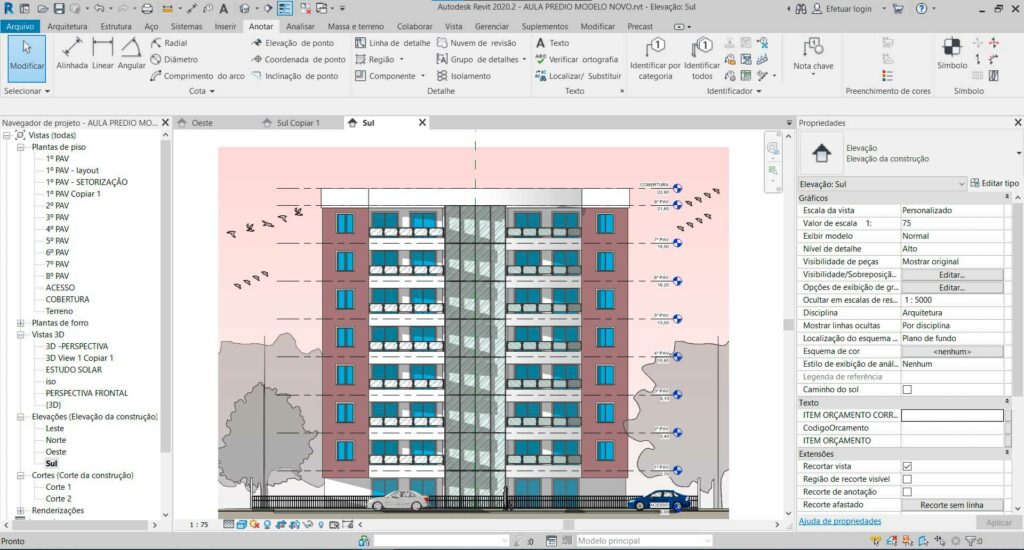This screenshot has height=550, width=1024.
Task: Click Efetuar login
Action: pyautogui.click(x=848, y=8)
